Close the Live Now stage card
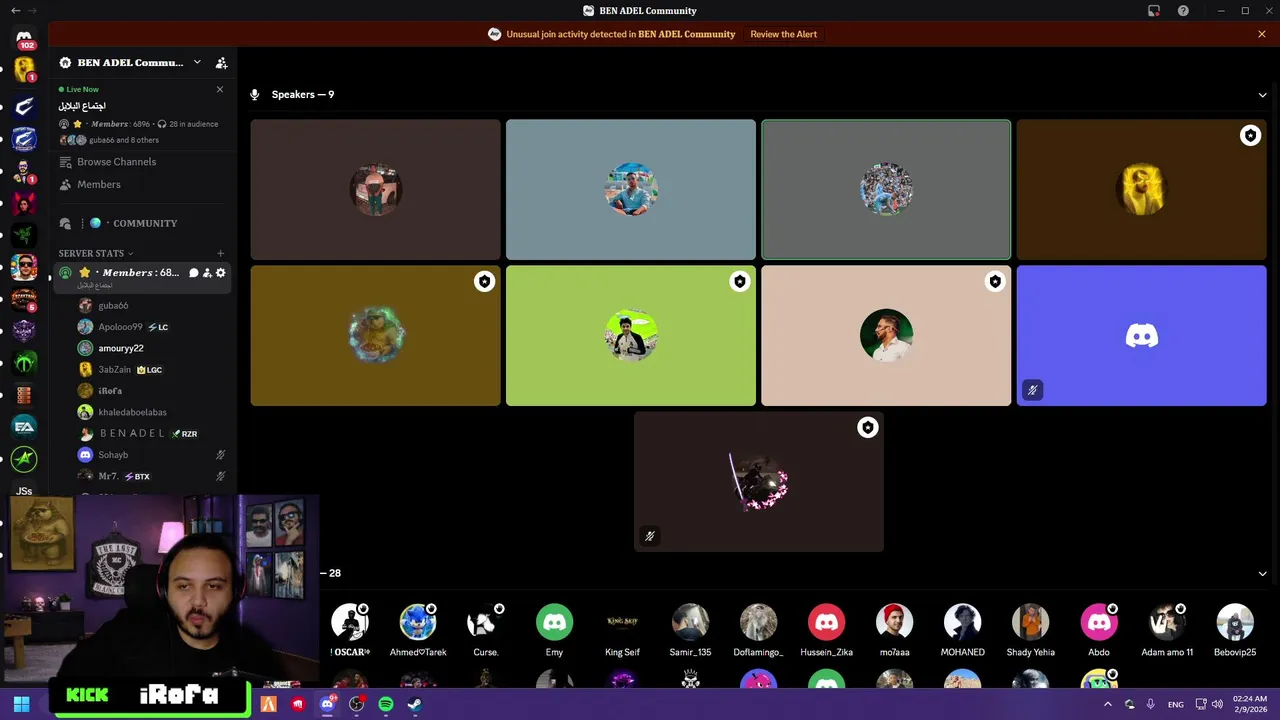The width and height of the screenshot is (1280, 720). [220, 89]
